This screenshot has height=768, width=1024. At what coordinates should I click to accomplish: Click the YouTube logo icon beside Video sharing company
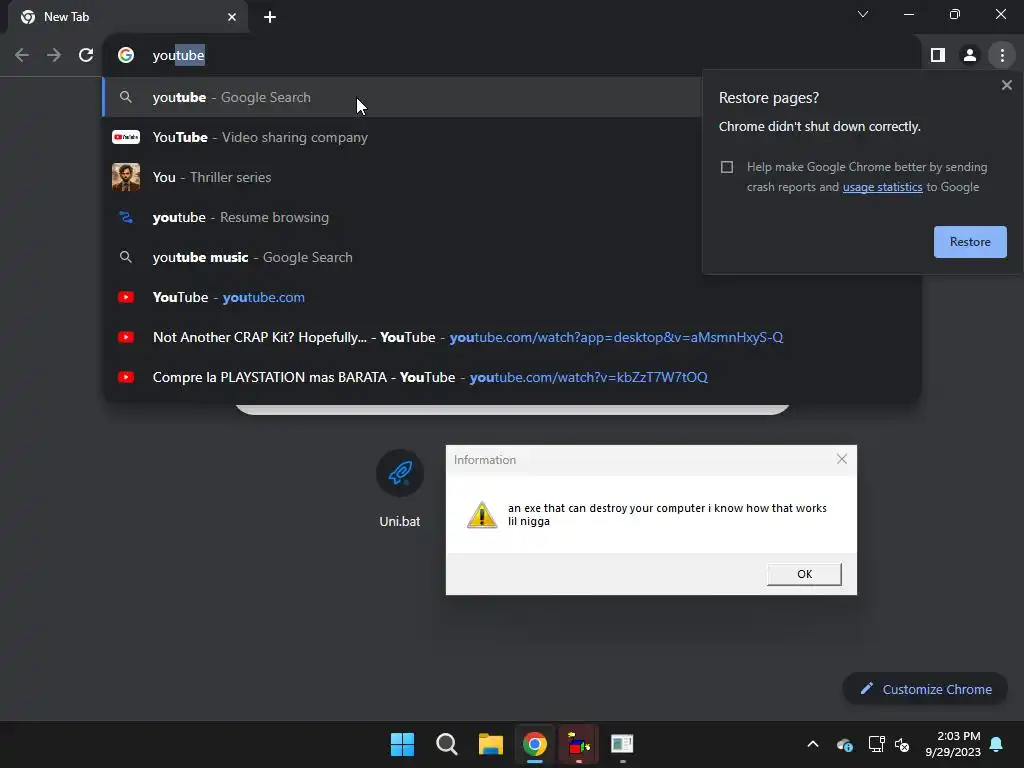126,137
